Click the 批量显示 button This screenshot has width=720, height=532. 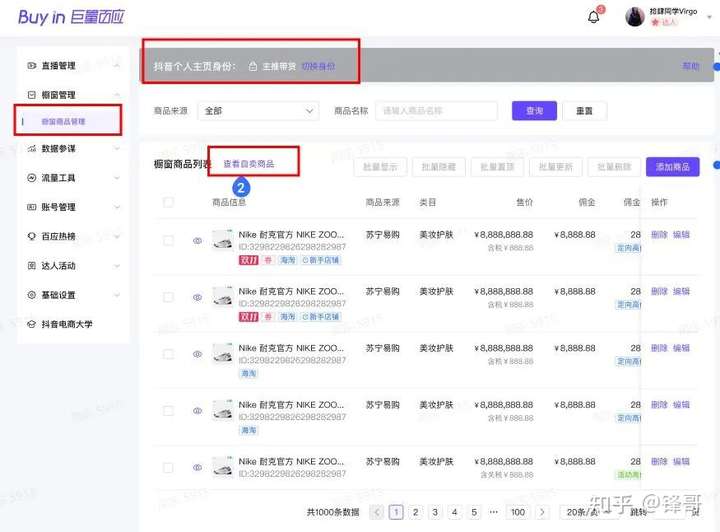[380, 167]
